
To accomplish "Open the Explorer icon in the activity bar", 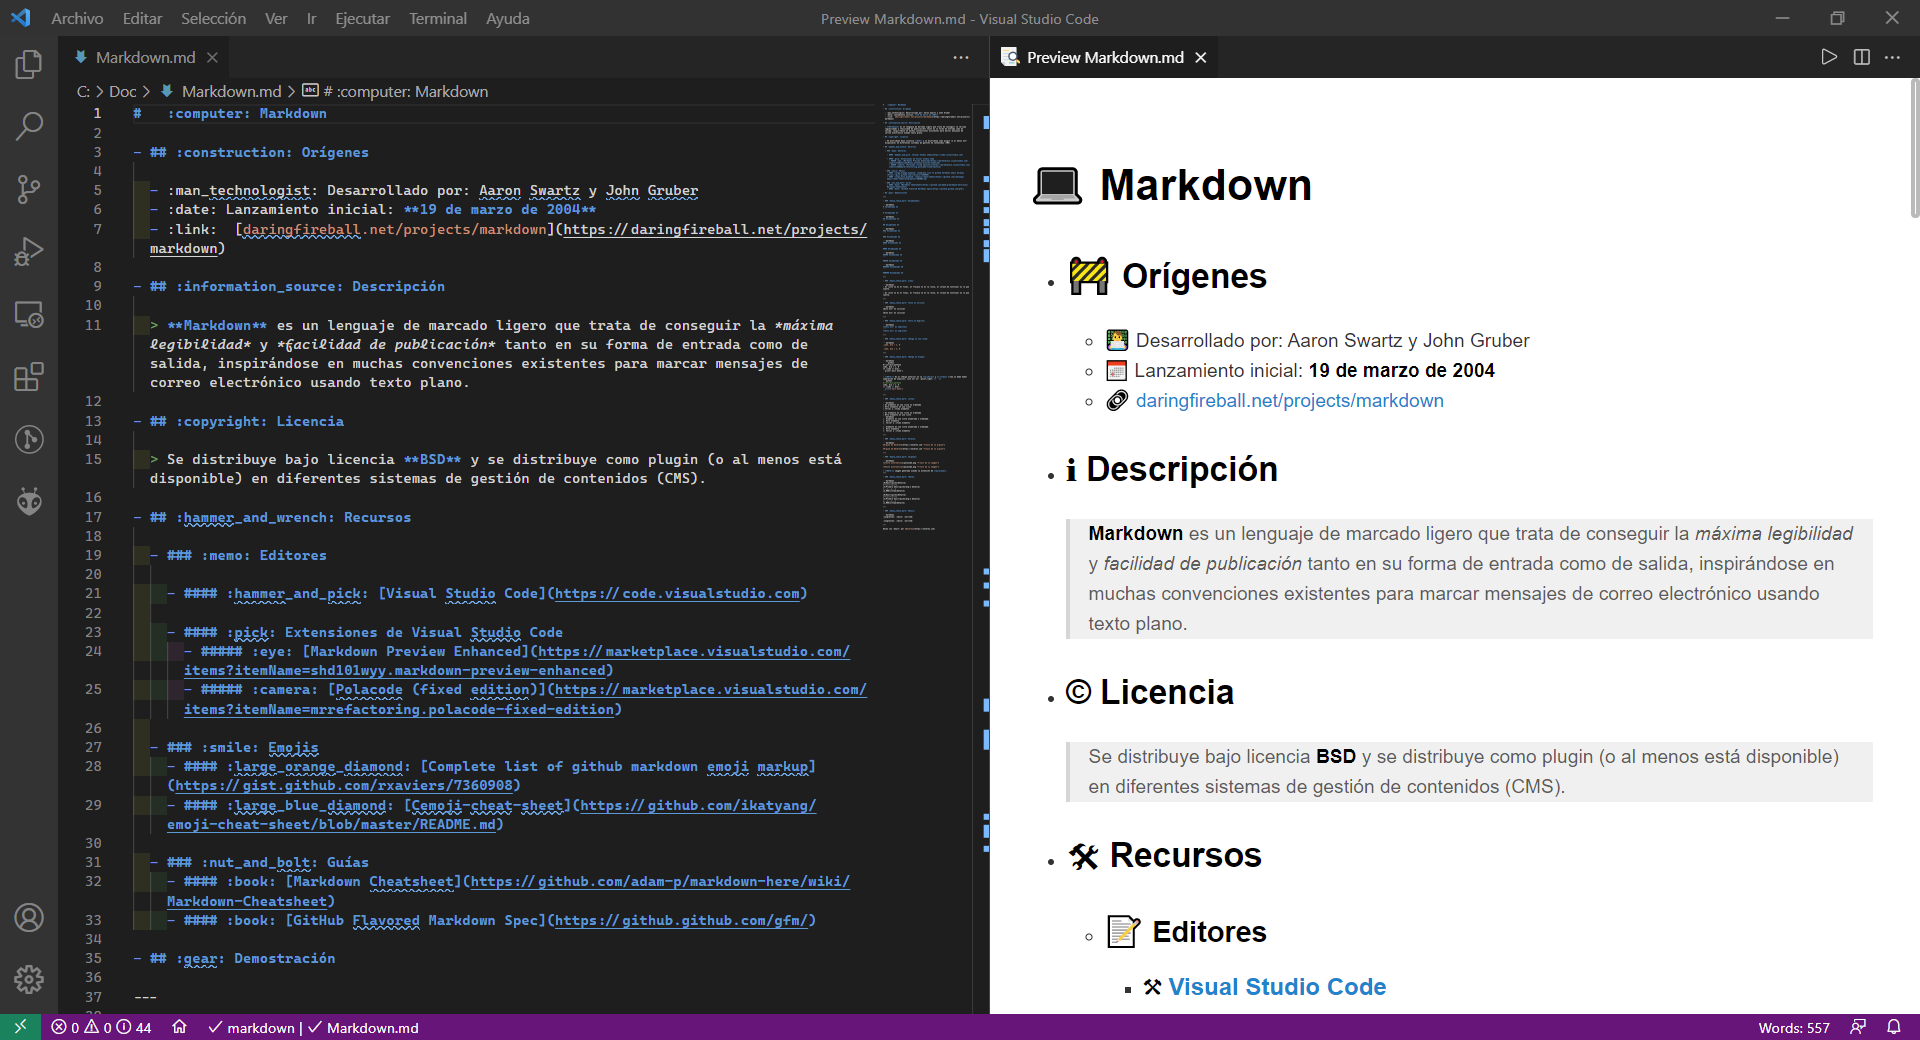I will 28,63.
